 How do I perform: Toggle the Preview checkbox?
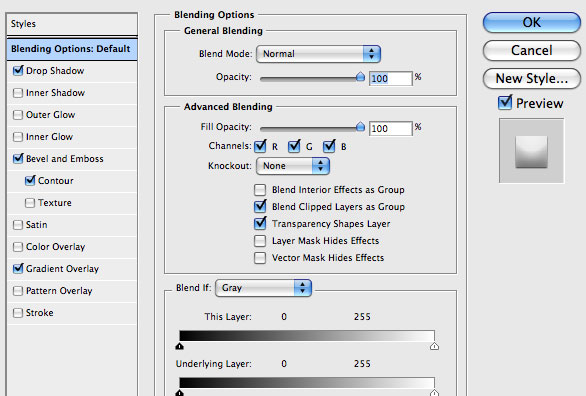tap(505, 103)
